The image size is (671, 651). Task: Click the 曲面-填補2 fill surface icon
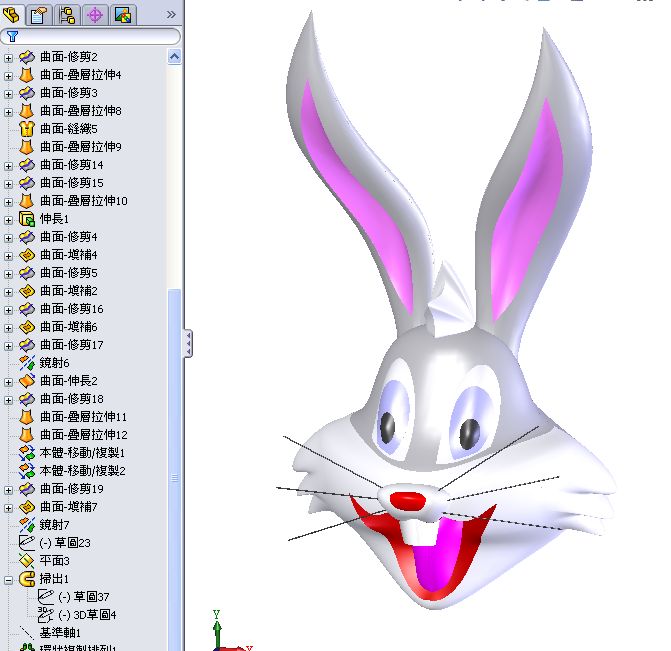(27, 291)
